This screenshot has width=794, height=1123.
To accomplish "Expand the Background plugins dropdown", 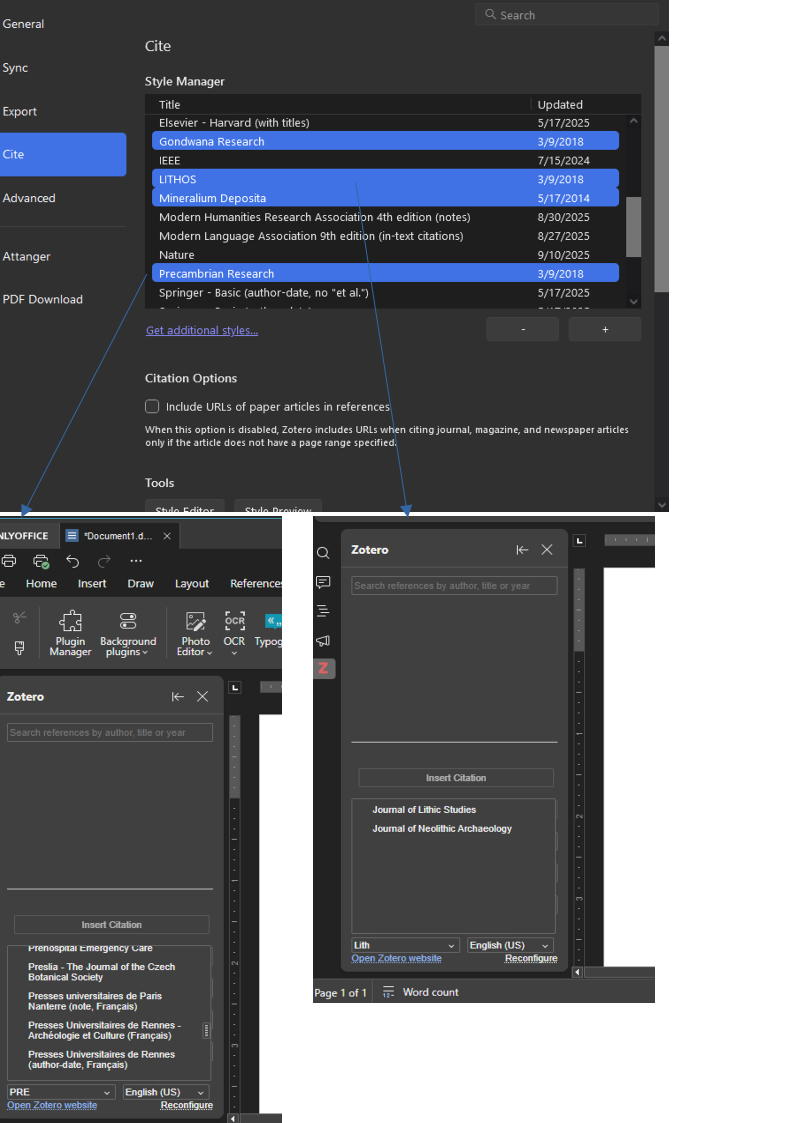I will point(128,632).
